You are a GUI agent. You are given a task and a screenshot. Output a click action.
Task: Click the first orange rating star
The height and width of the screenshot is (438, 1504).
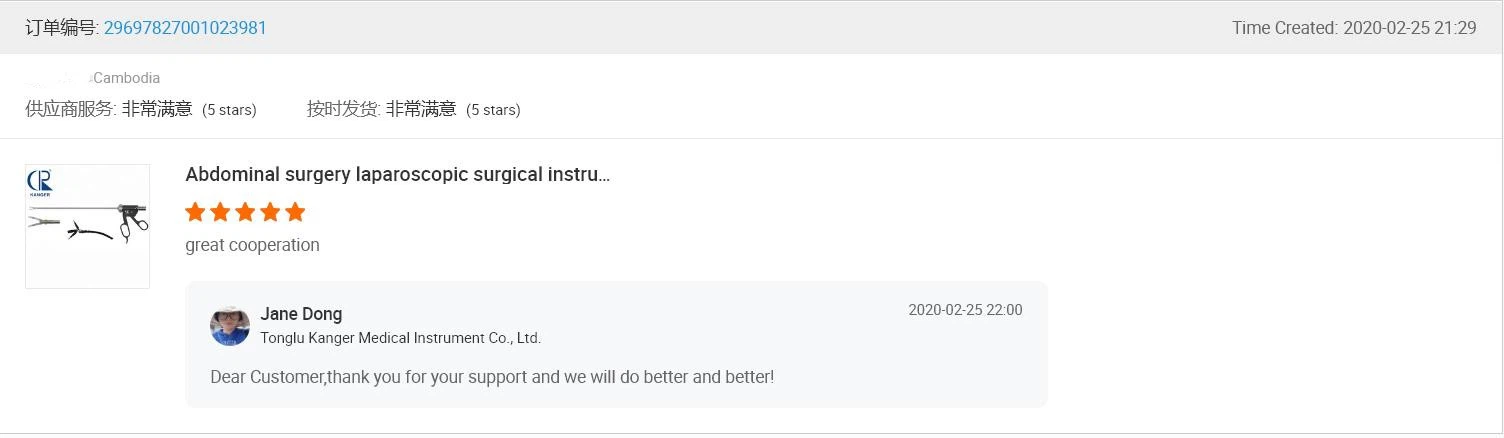[196, 212]
